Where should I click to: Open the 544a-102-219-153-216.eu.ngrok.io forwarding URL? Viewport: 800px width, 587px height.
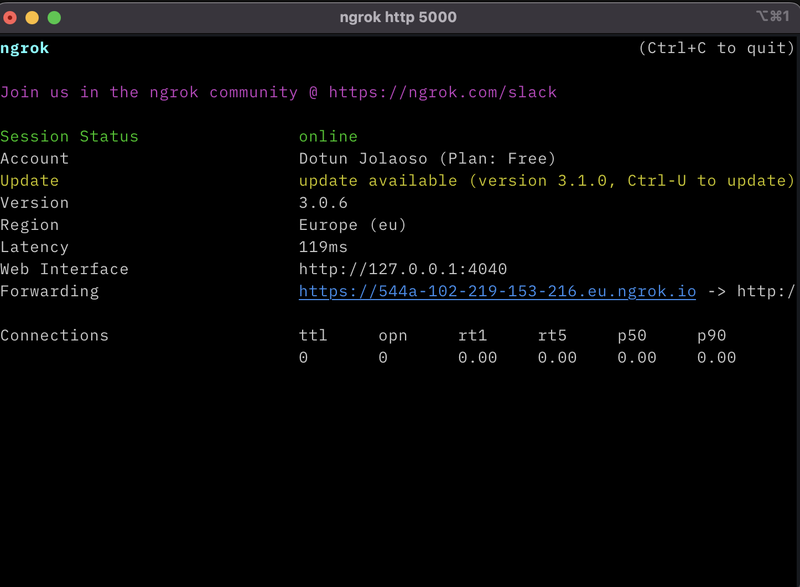(x=497, y=291)
